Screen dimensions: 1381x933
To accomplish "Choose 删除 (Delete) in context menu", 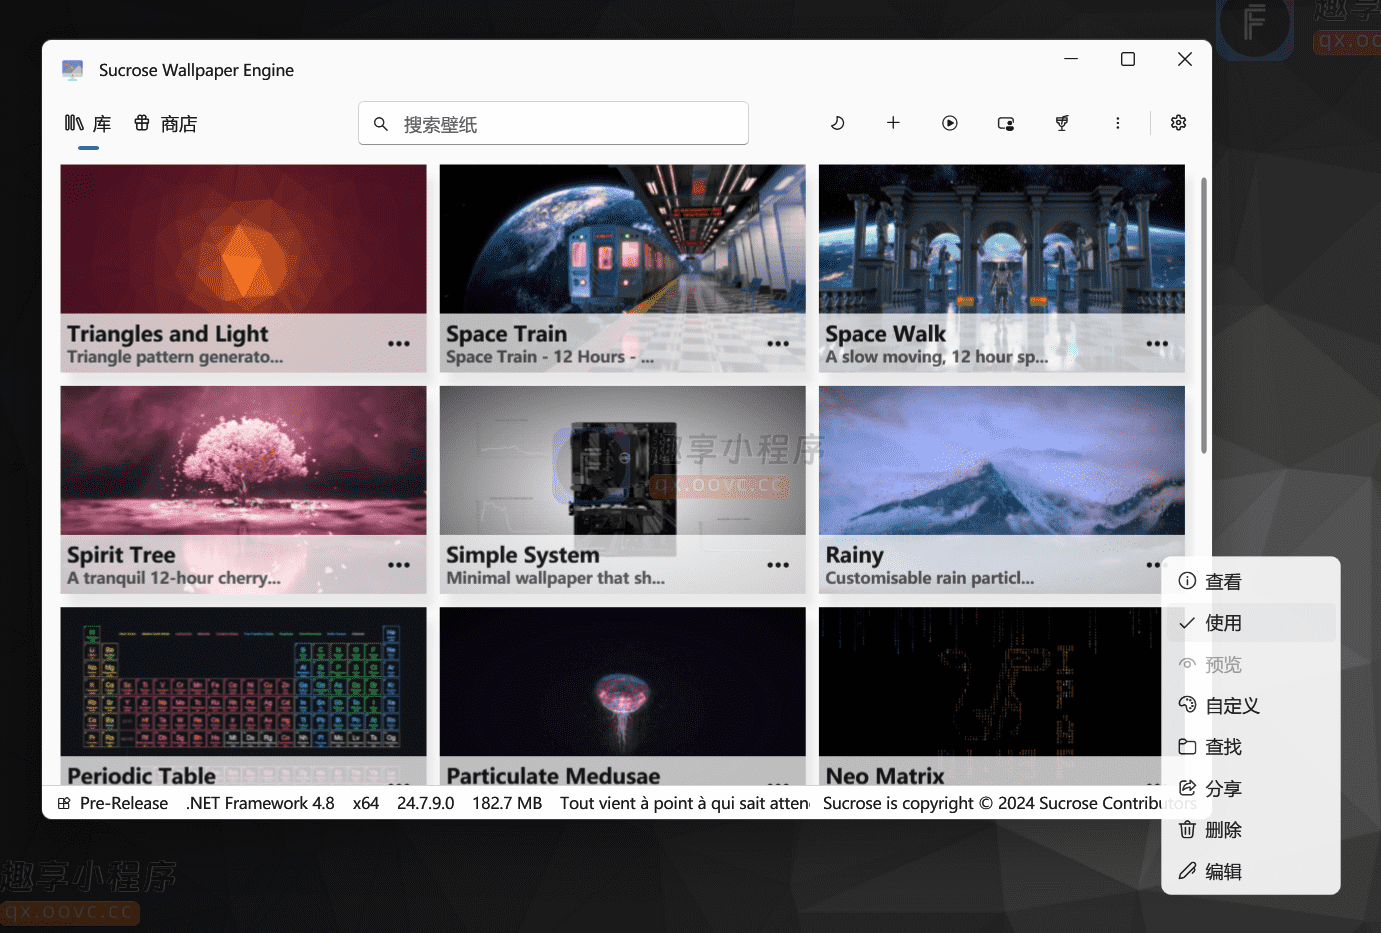I will click(1251, 830).
